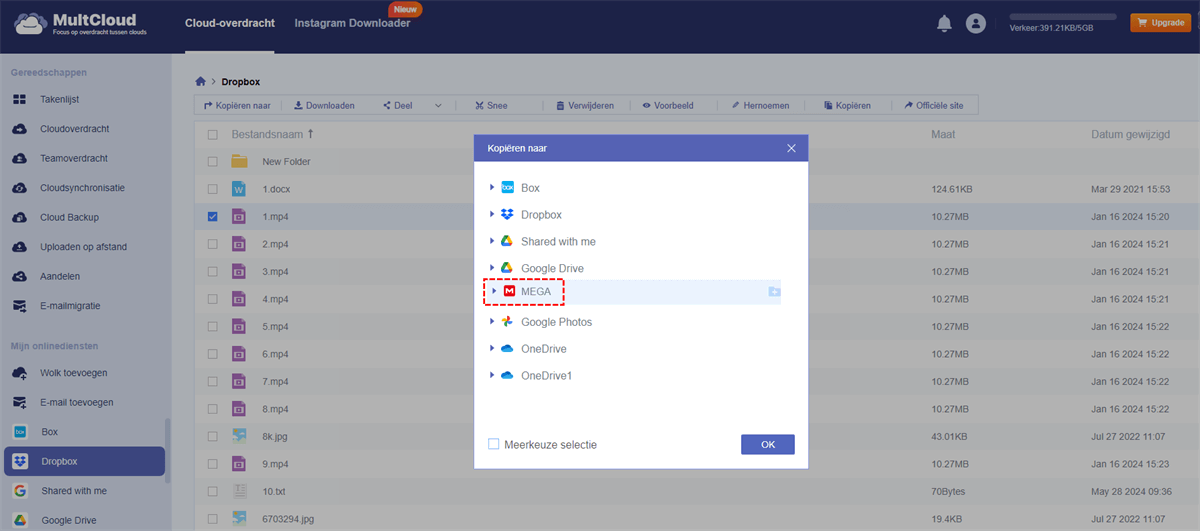
Task: Uncheck the 1.mp4 row checkbox
Action: 212,216
